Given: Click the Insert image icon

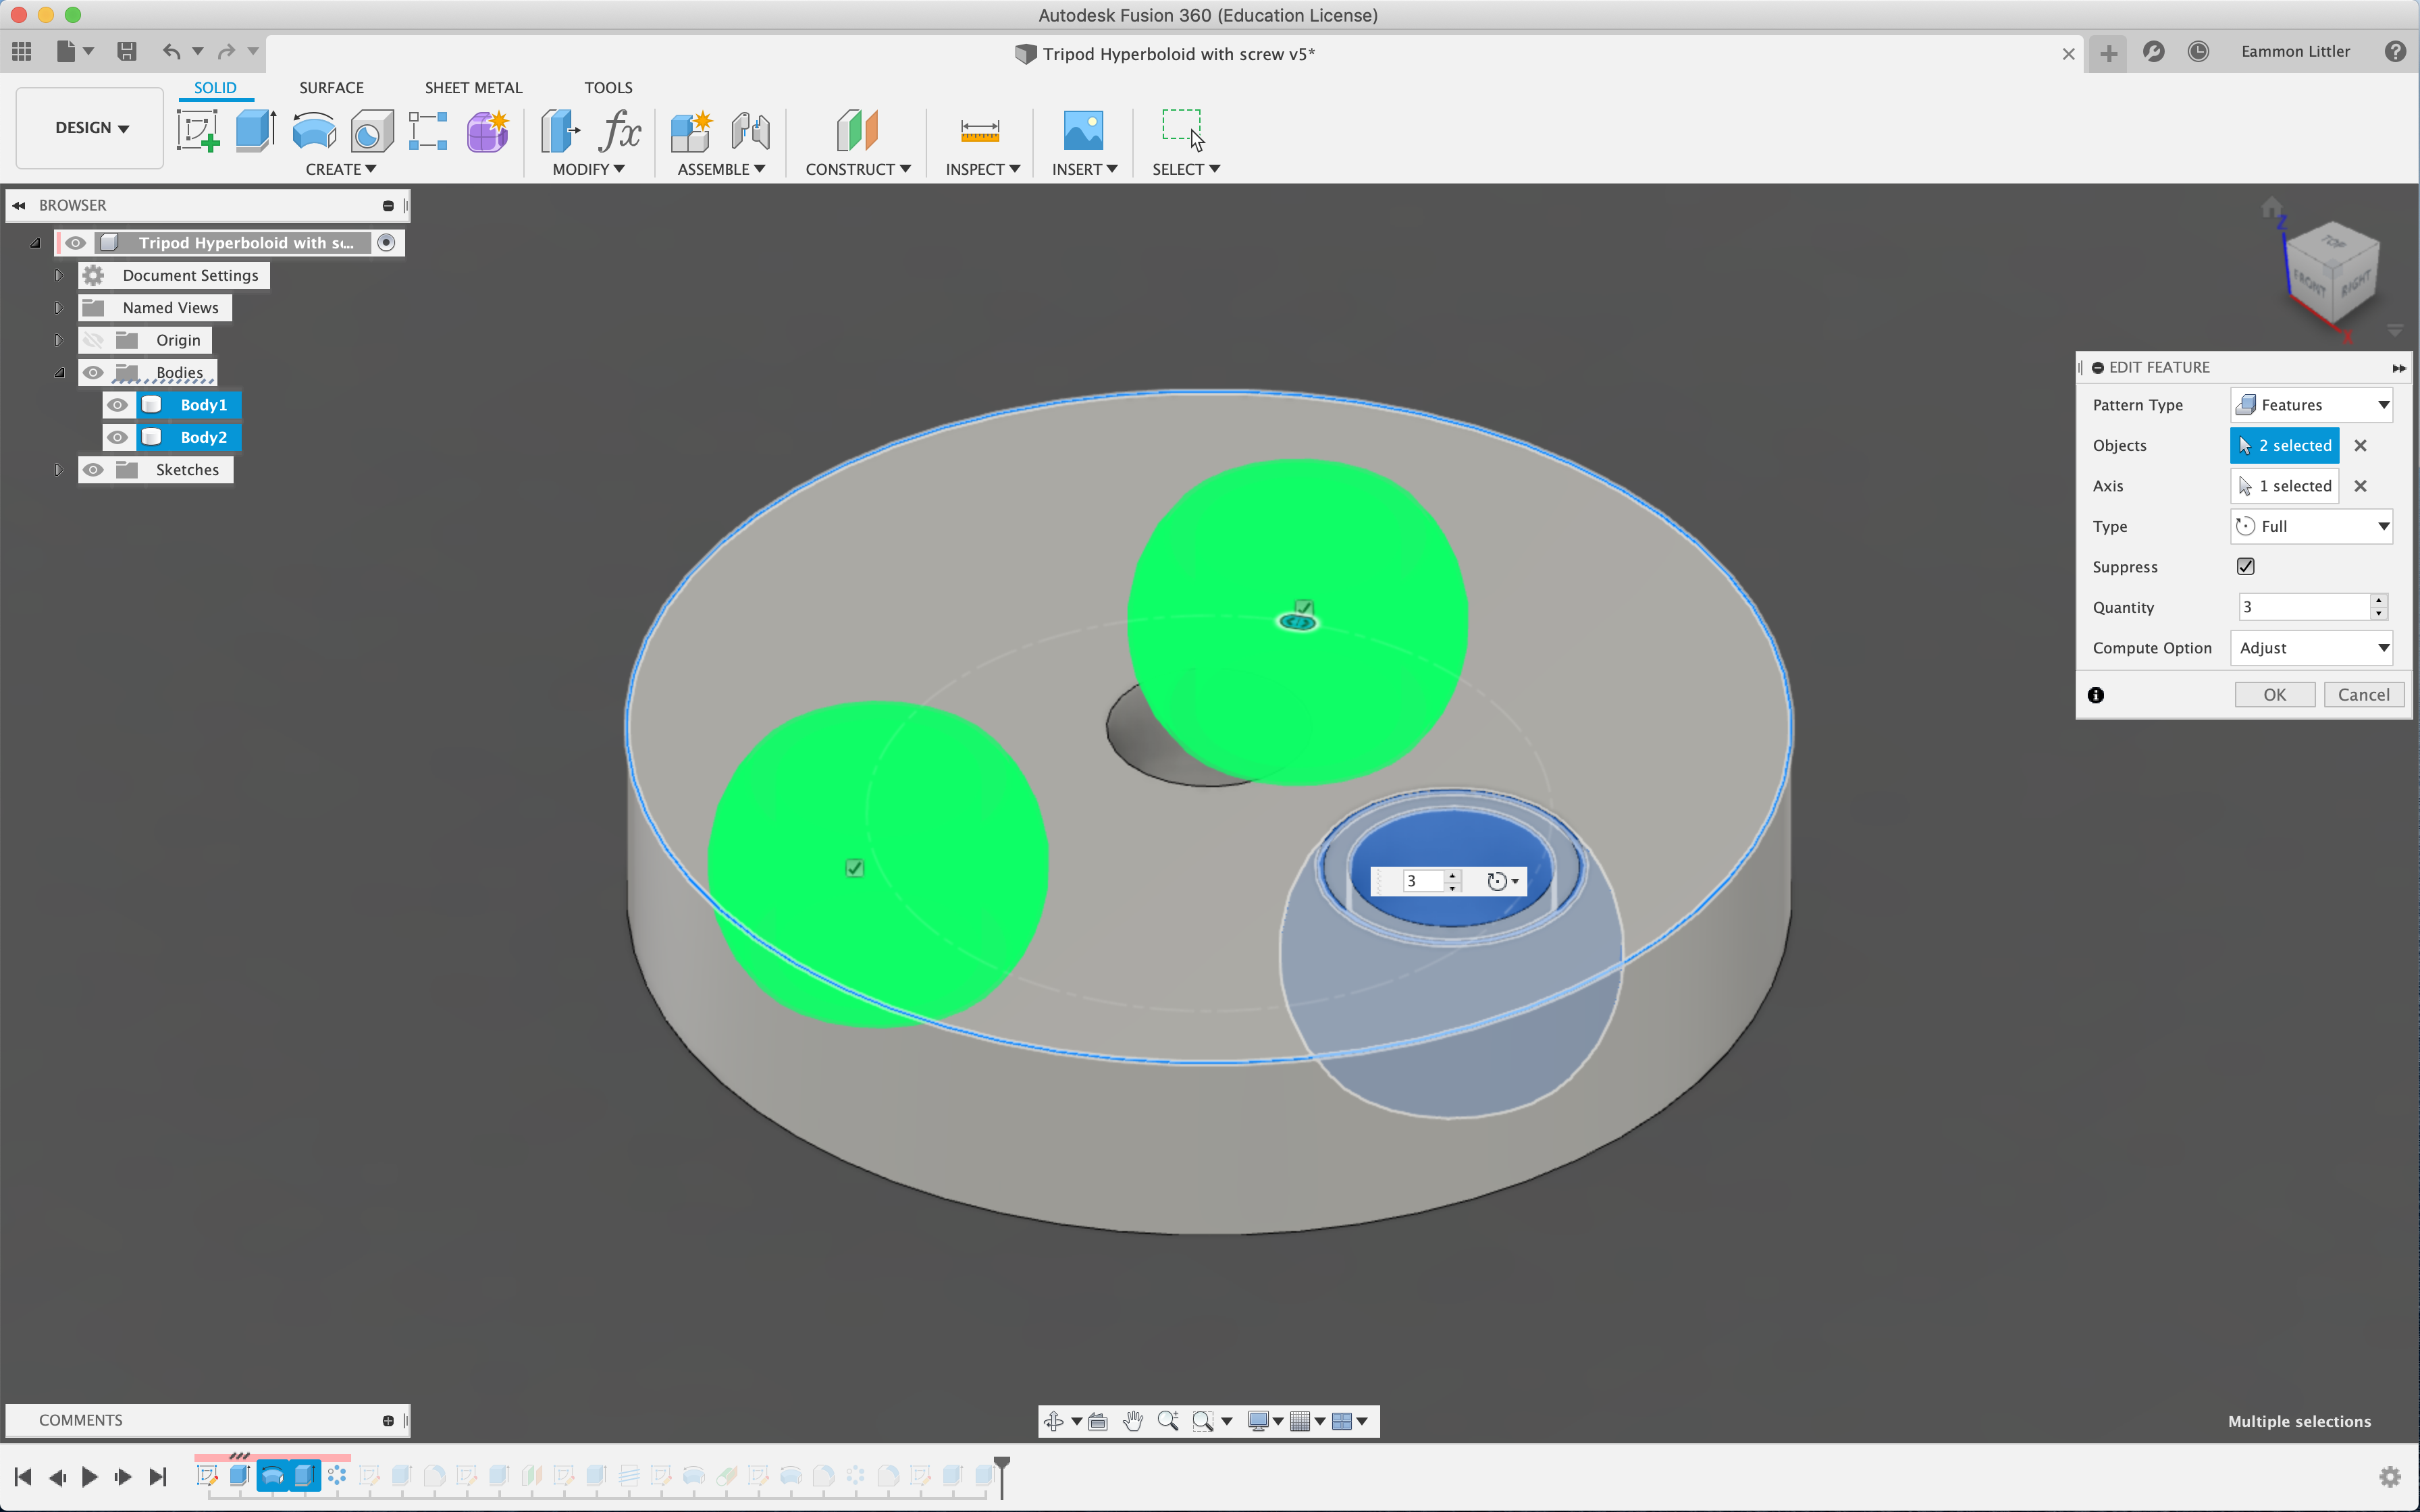Looking at the screenshot, I should (x=1083, y=131).
